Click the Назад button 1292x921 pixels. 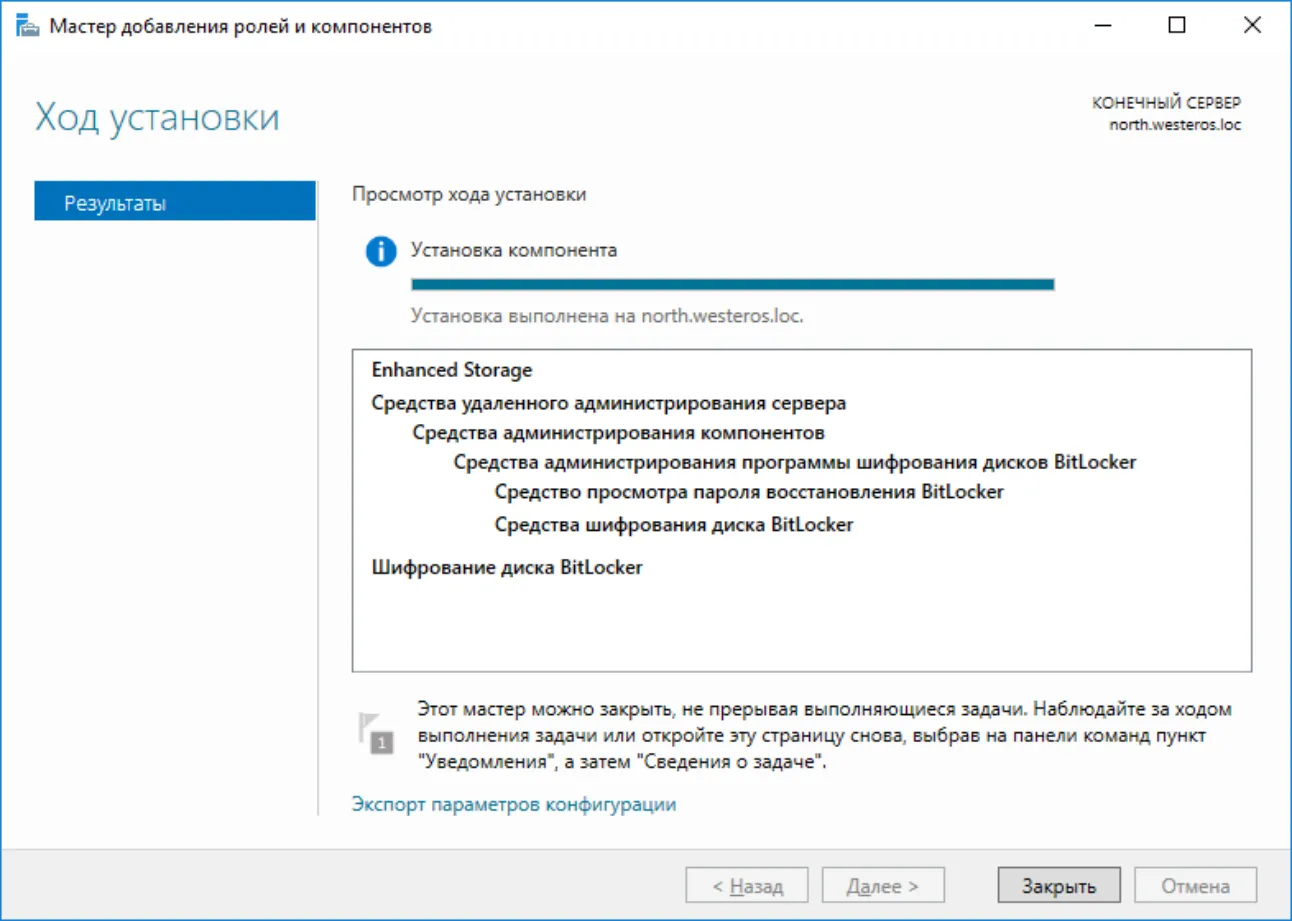point(747,885)
